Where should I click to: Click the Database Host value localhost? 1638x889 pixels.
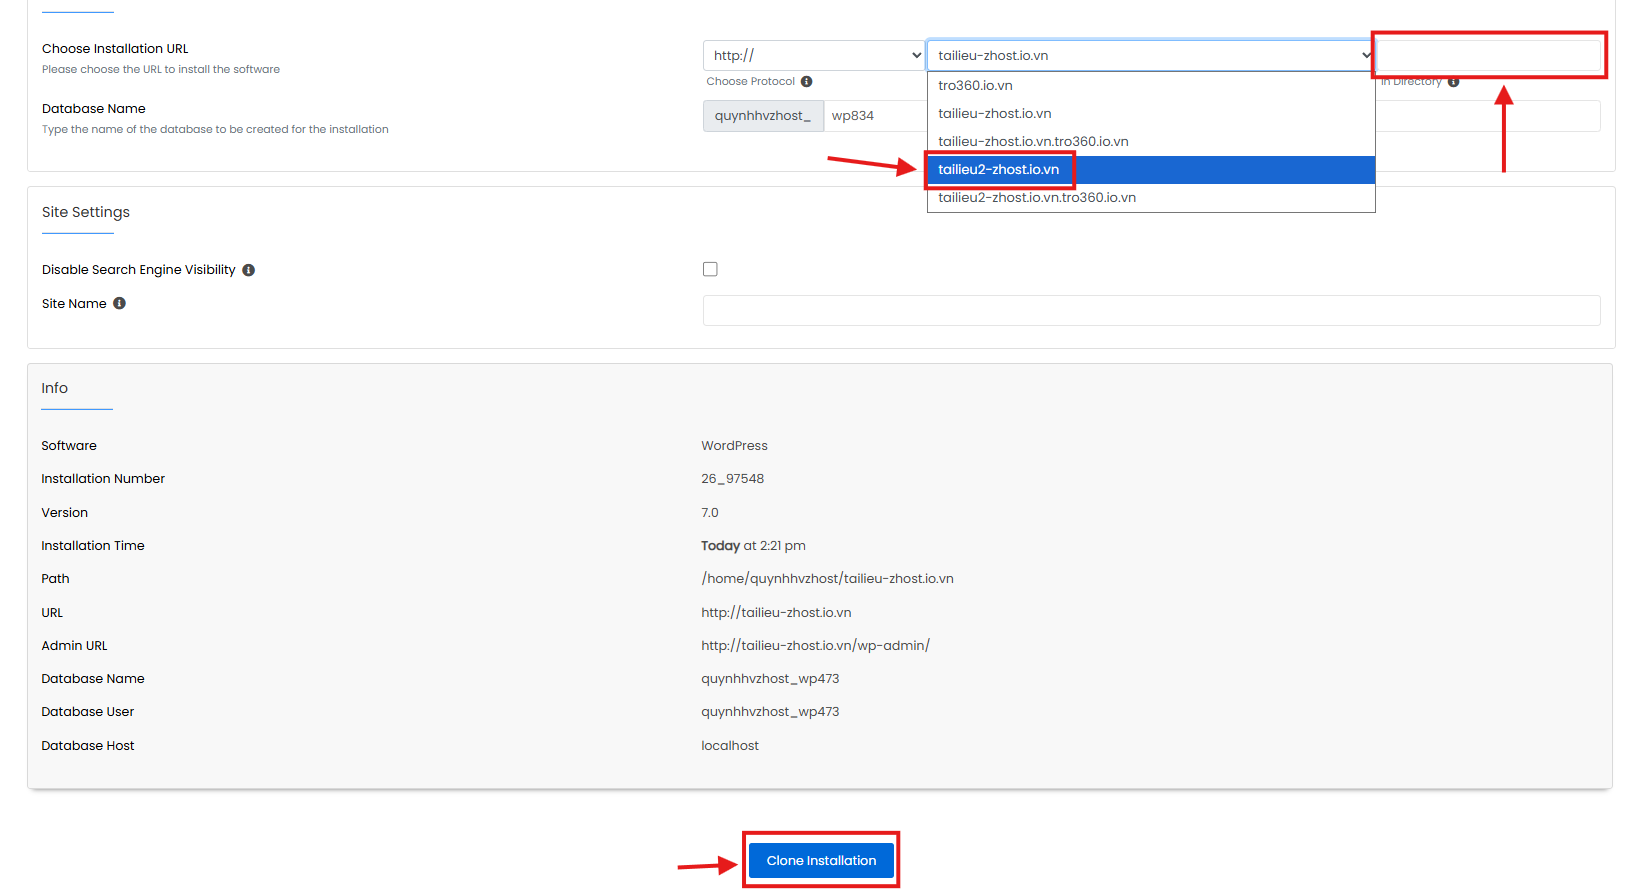tap(730, 745)
